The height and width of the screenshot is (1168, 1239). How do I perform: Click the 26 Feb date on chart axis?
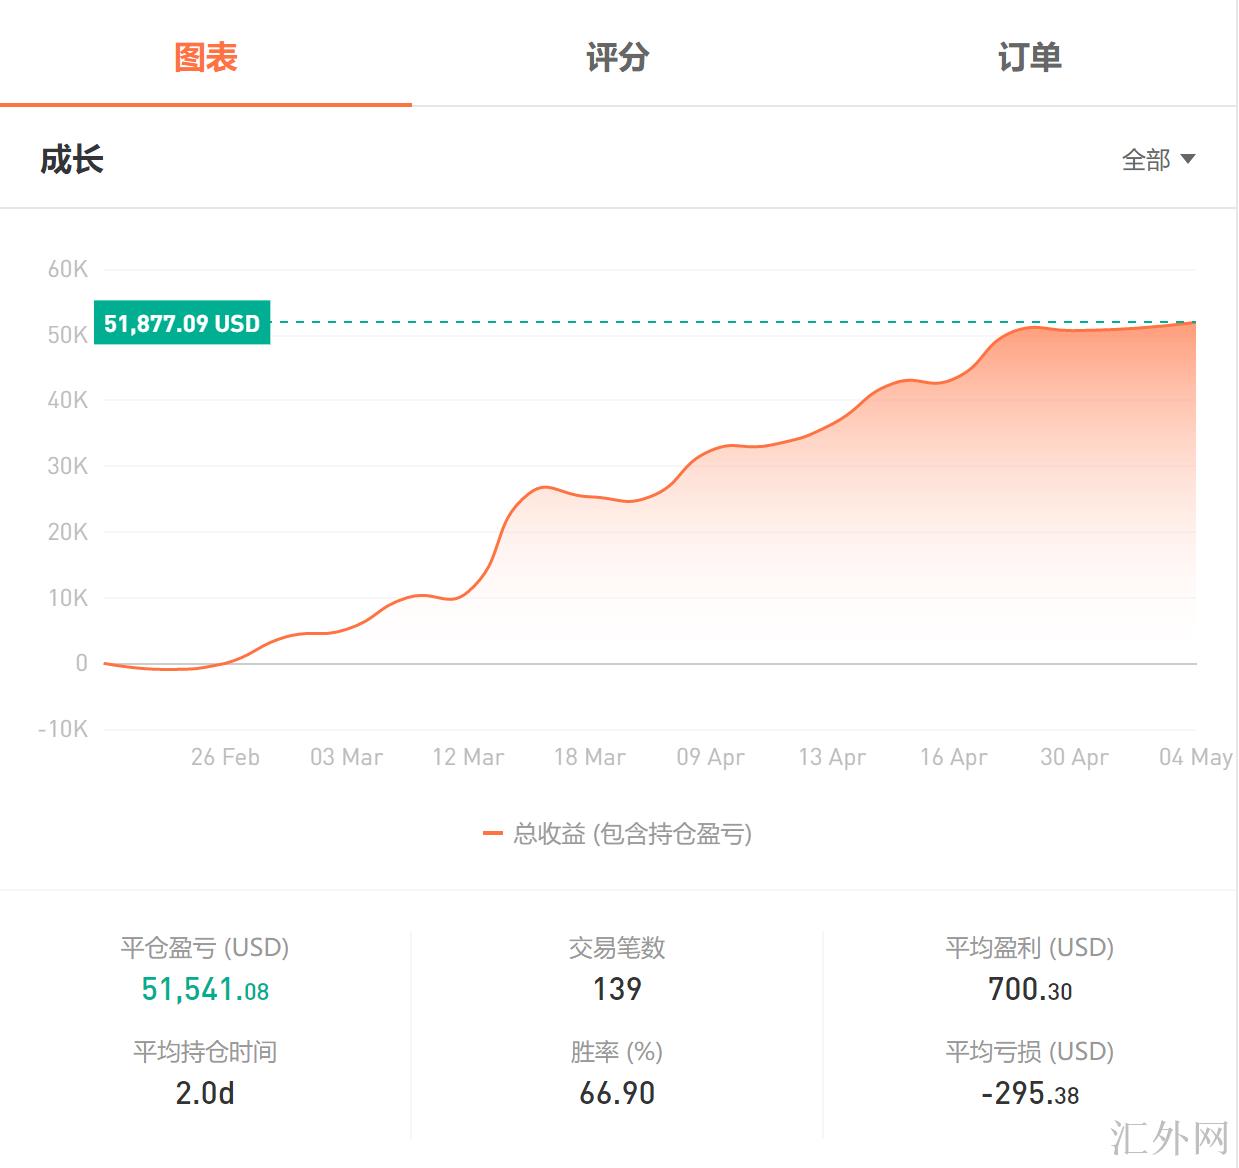(225, 757)
